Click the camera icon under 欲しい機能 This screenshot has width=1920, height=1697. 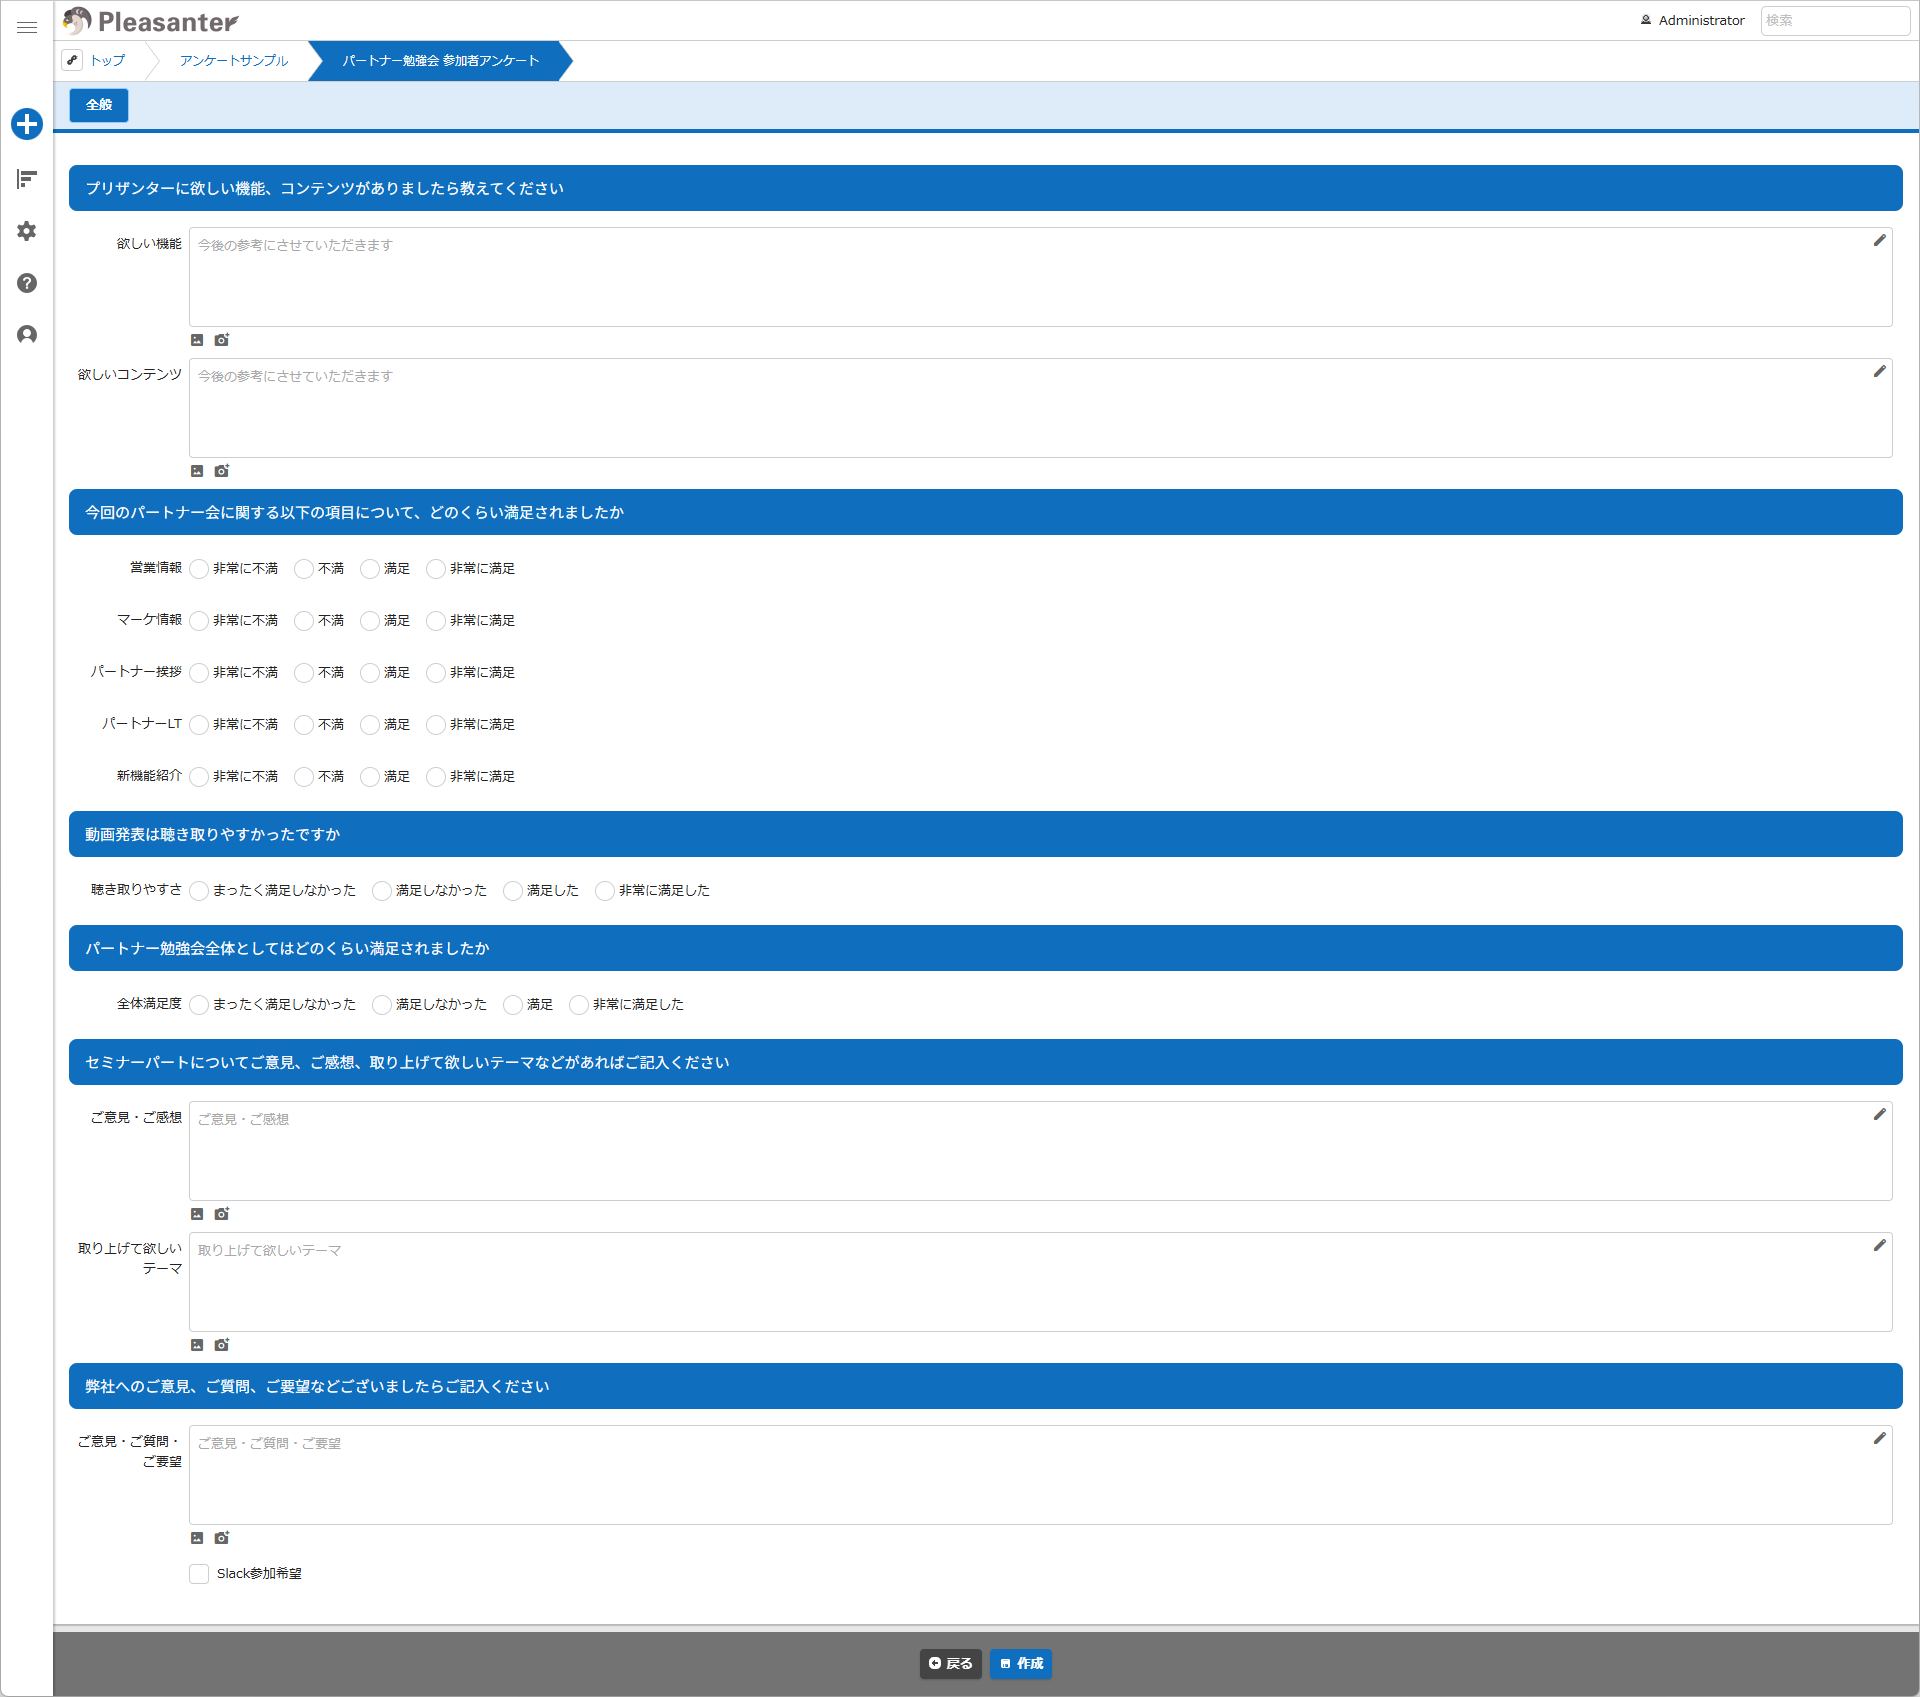[222, 340]
